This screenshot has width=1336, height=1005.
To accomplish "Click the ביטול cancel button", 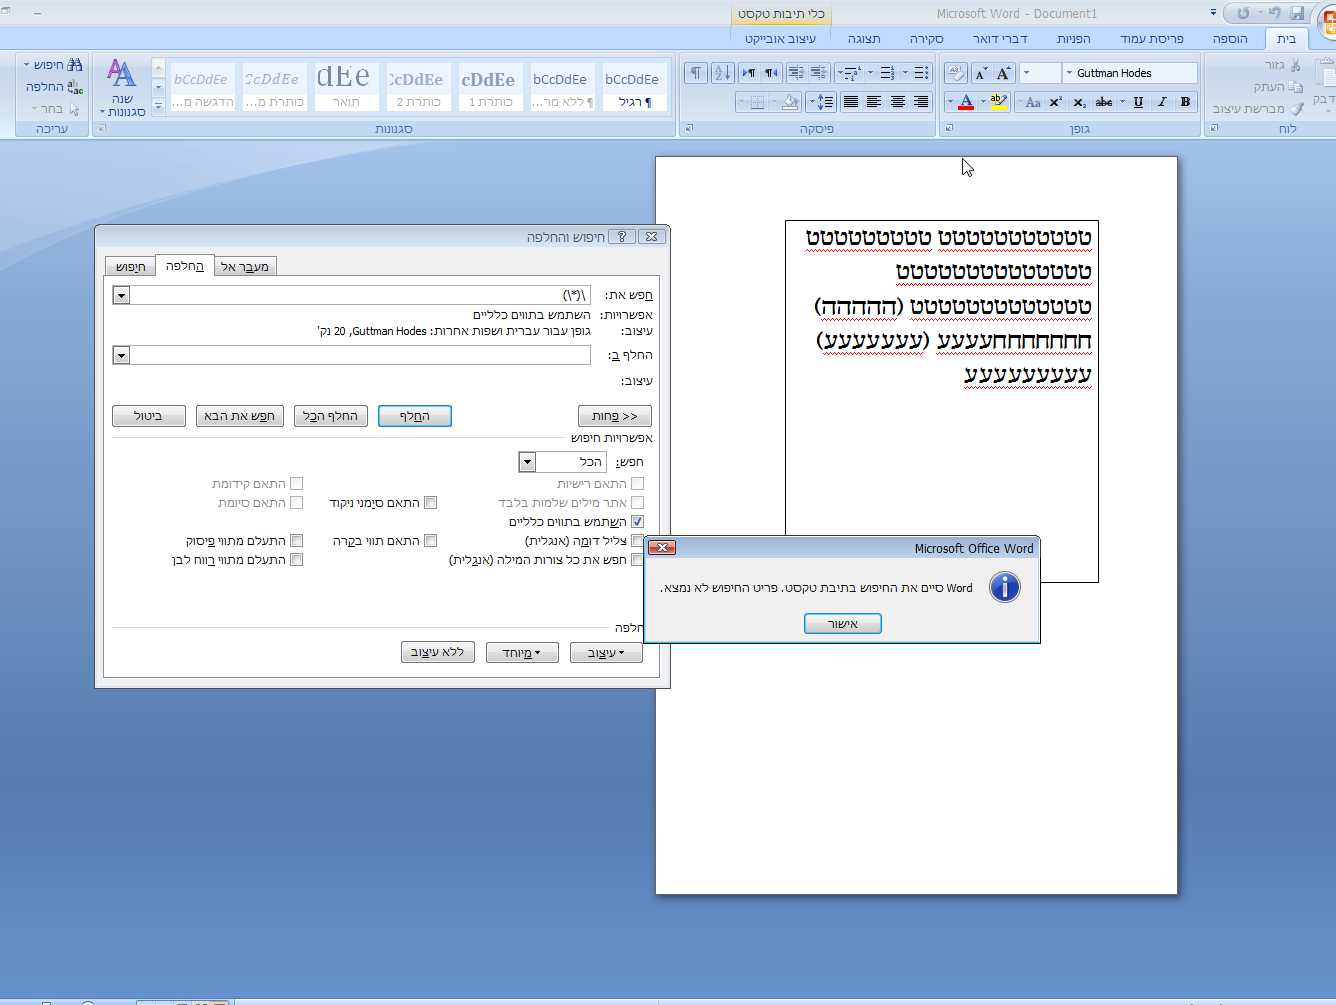I will [x=149, y=416].
